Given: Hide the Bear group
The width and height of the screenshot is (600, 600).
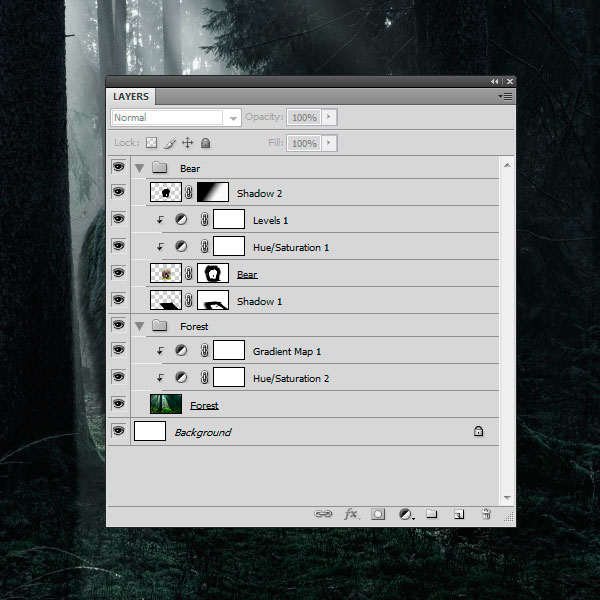Looking at the screenshot, I should (119, 167).
